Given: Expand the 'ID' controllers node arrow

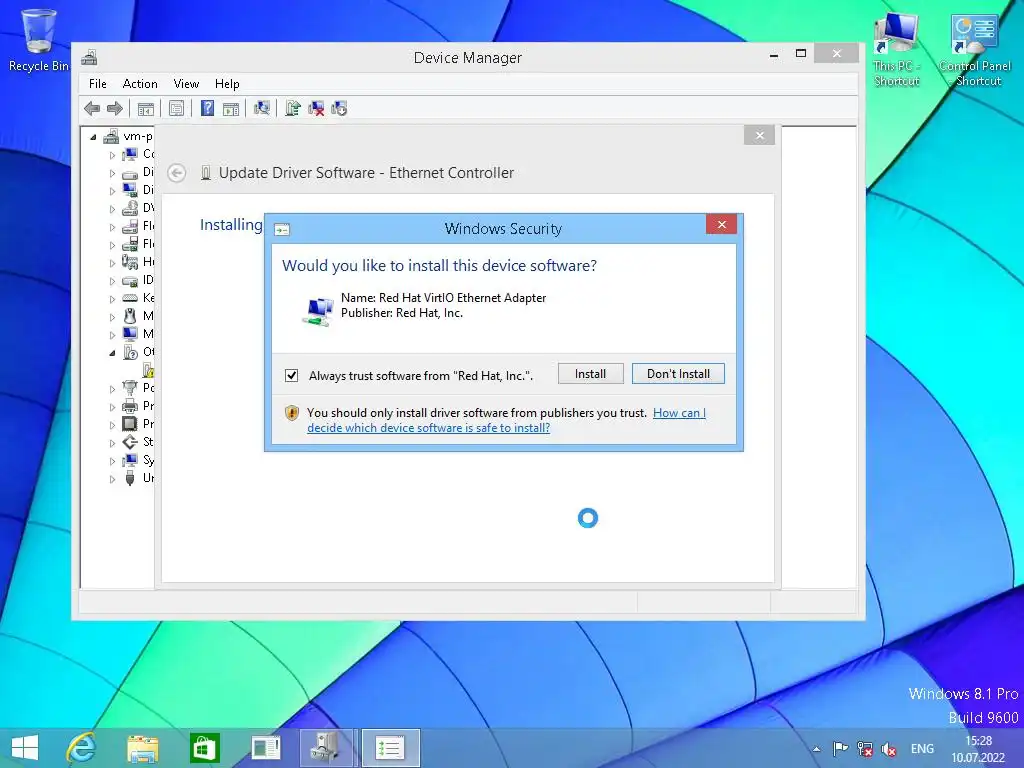Looking at the screenshot, I should pyautogui.click(x=112, y=281).
